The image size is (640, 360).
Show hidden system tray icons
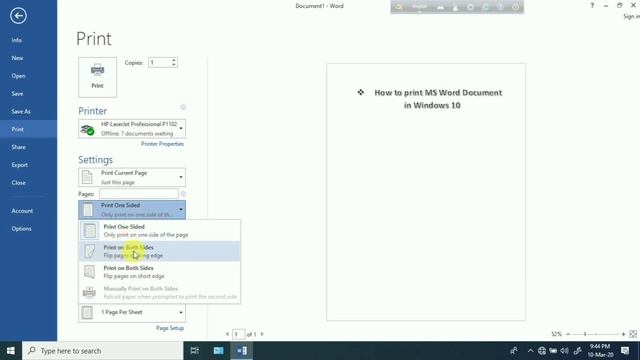pos(530,351)
